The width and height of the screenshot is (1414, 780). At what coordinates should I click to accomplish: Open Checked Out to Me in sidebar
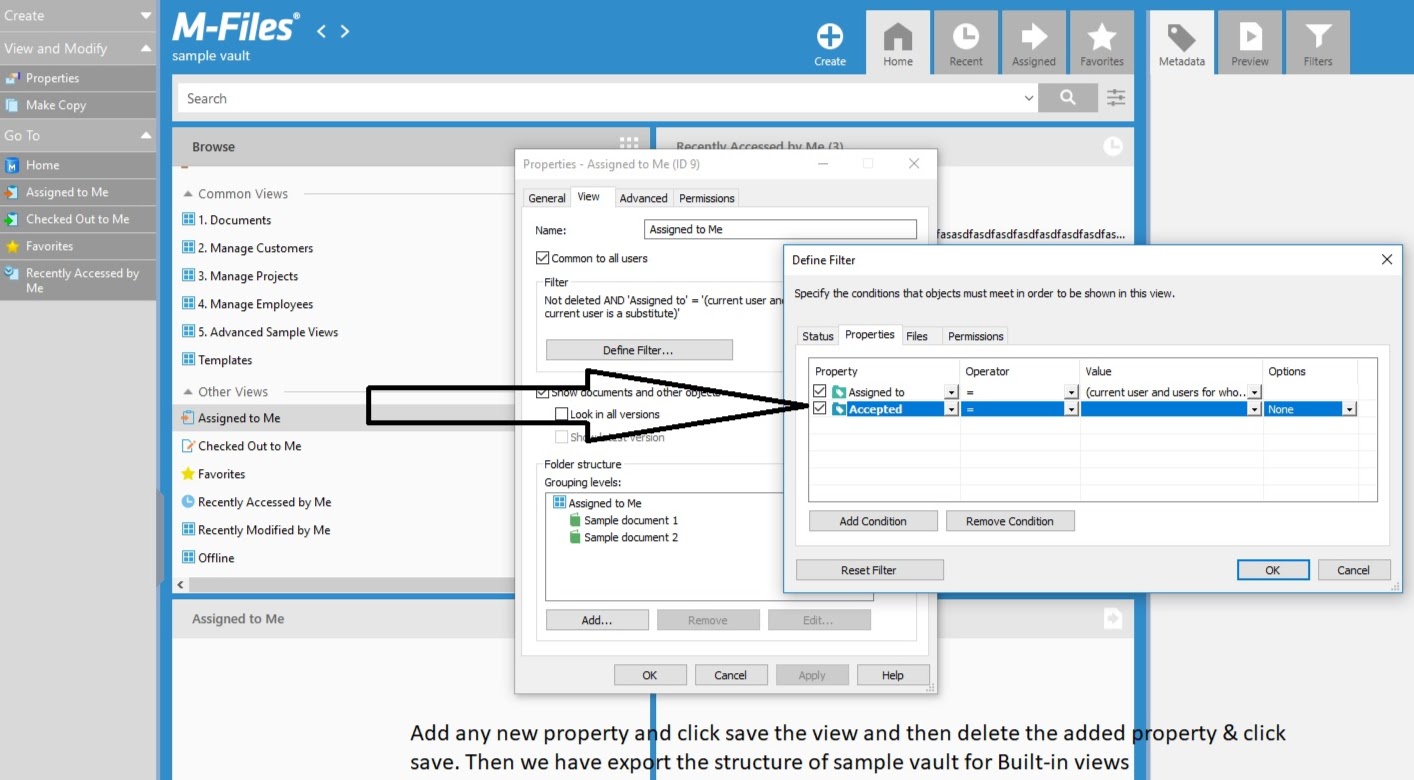coord(78,219)
